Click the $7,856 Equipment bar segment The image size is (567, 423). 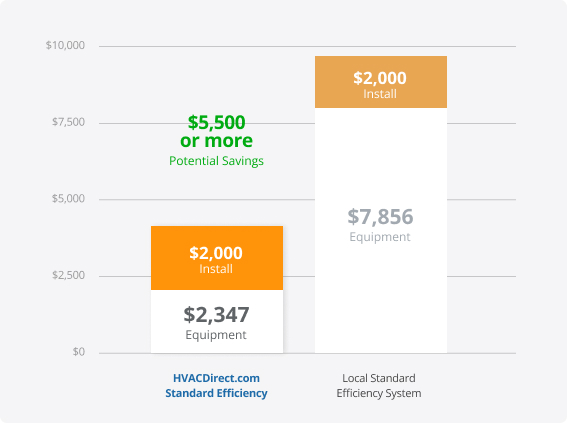(381, 230)
